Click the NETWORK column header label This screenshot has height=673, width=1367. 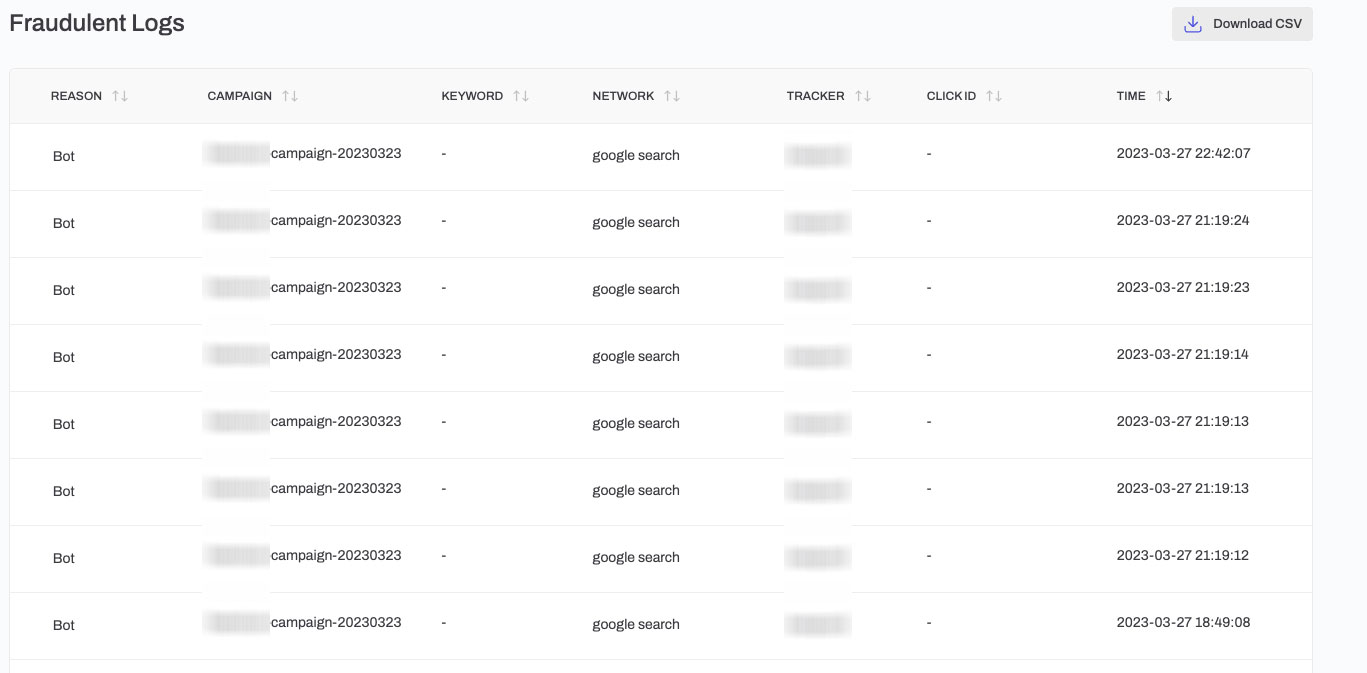[623, 96]
